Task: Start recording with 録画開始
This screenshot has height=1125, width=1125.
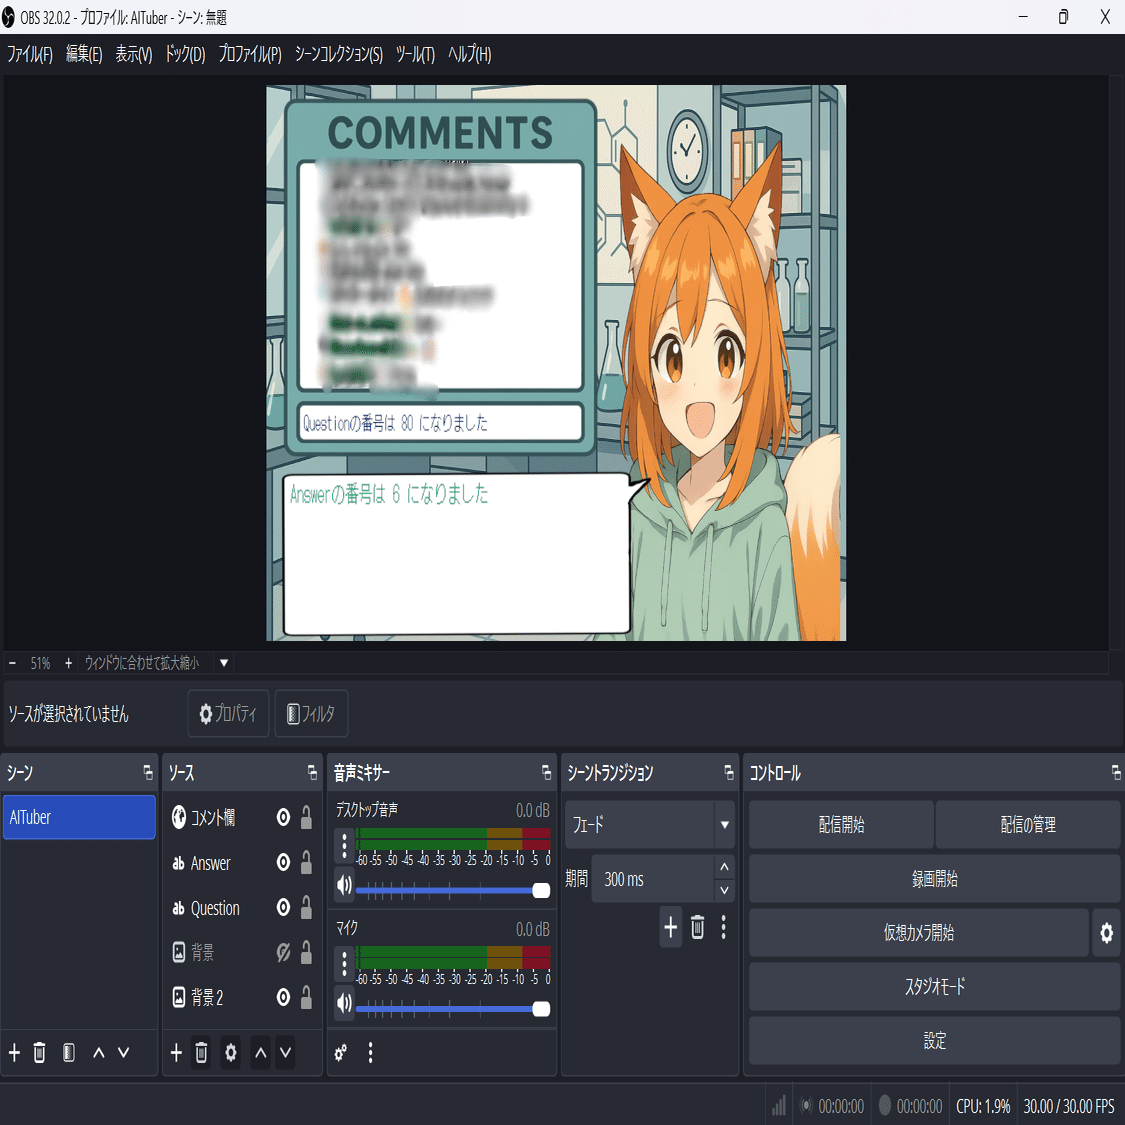Action: 933,879
